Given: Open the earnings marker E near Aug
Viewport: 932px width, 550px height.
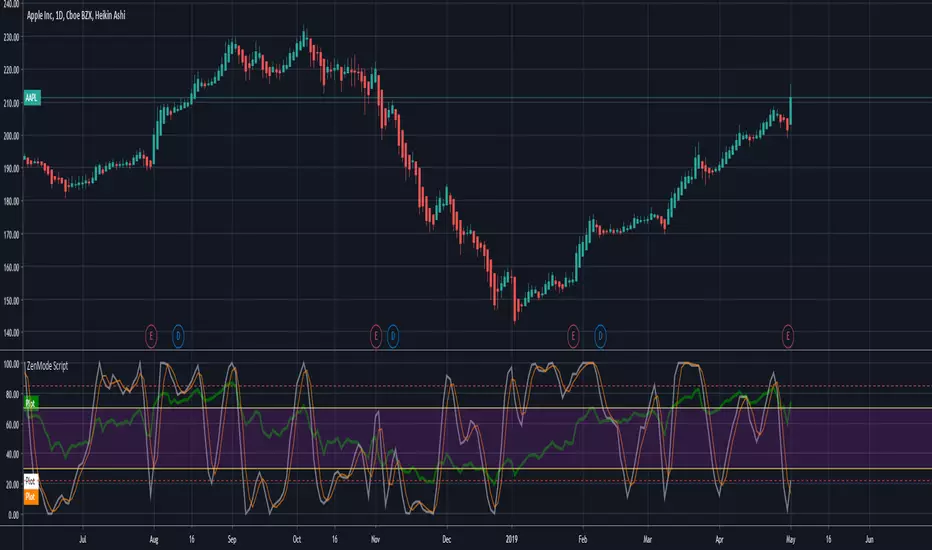Looking at the screenshot, I should pos(151,336).
